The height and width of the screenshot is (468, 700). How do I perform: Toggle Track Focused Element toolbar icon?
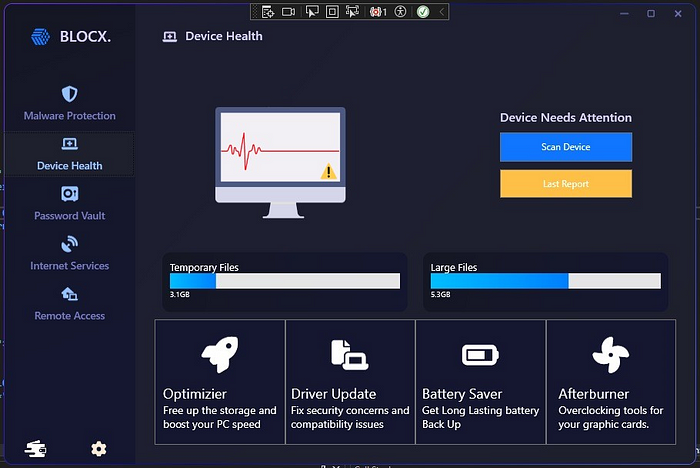point(352,12)
